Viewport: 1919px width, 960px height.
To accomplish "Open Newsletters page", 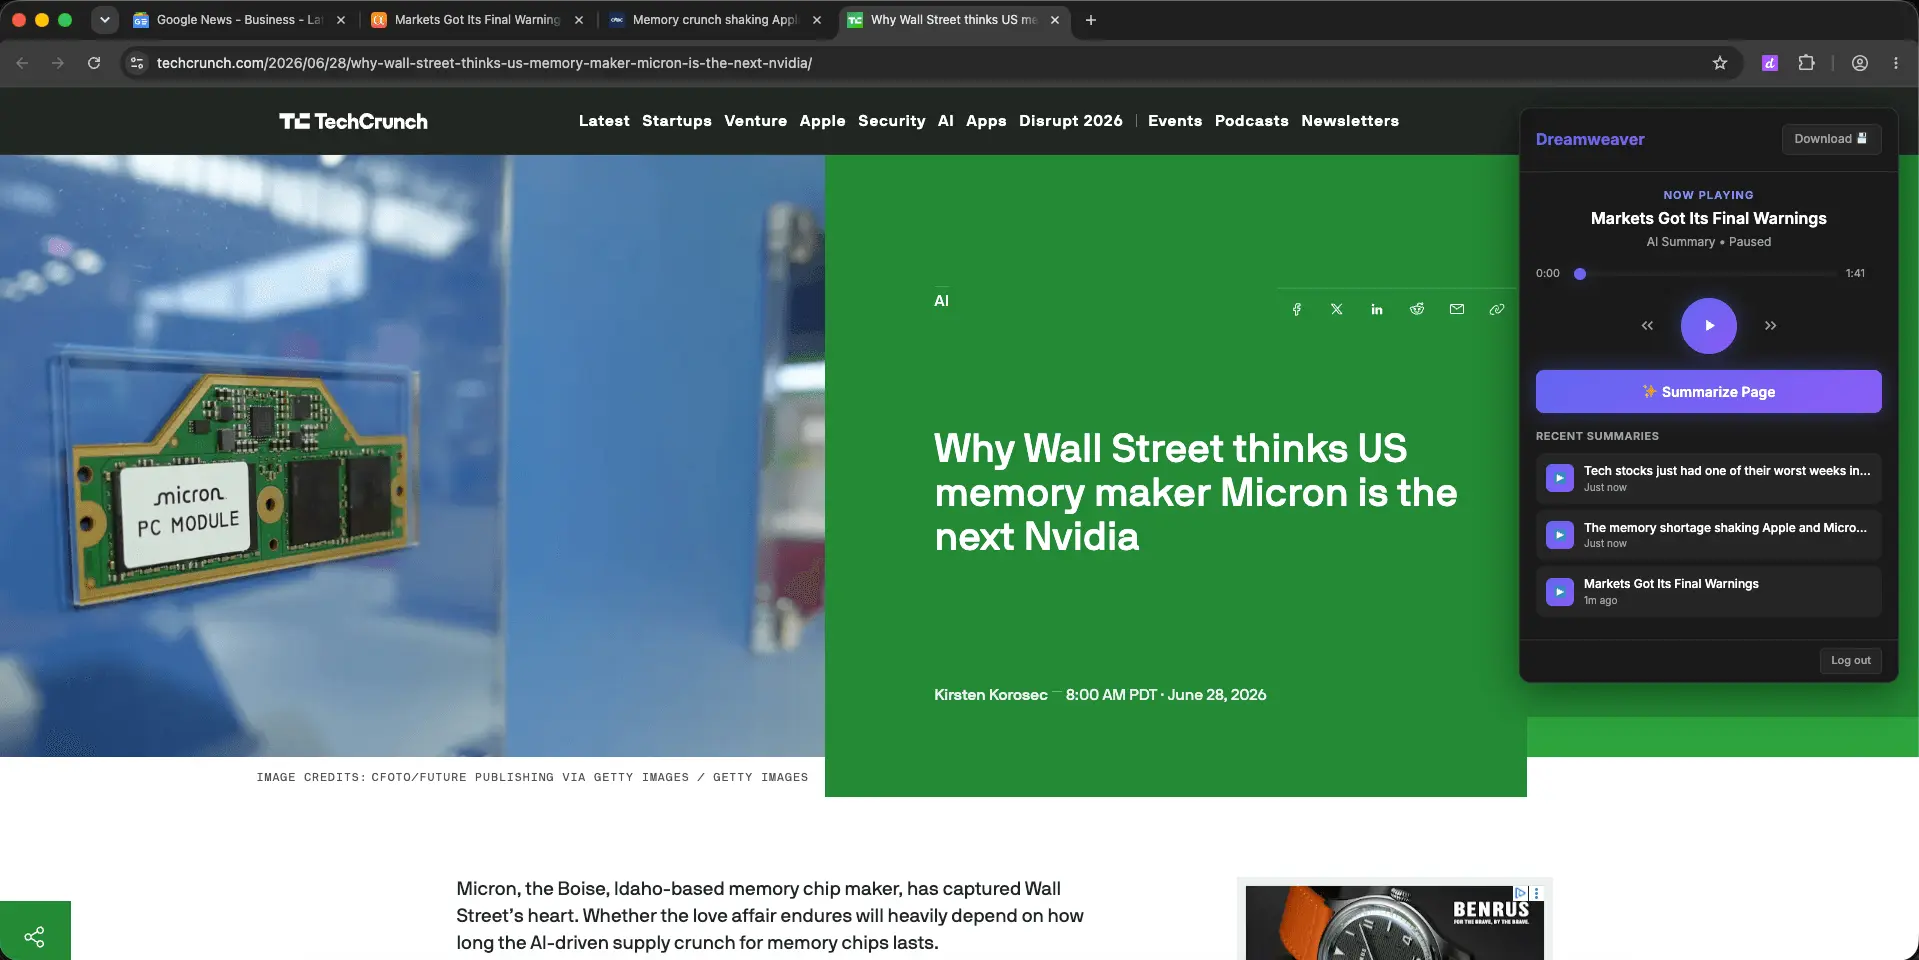I will tap(1350, 121).
